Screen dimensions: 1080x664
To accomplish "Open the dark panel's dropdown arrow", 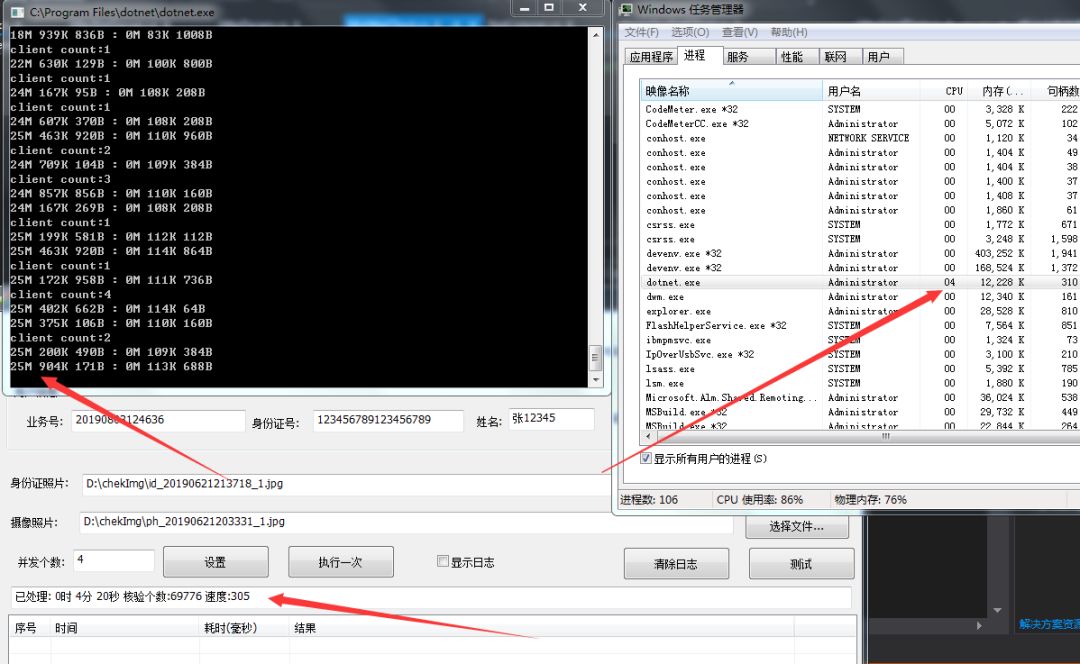I will point(996,609).
